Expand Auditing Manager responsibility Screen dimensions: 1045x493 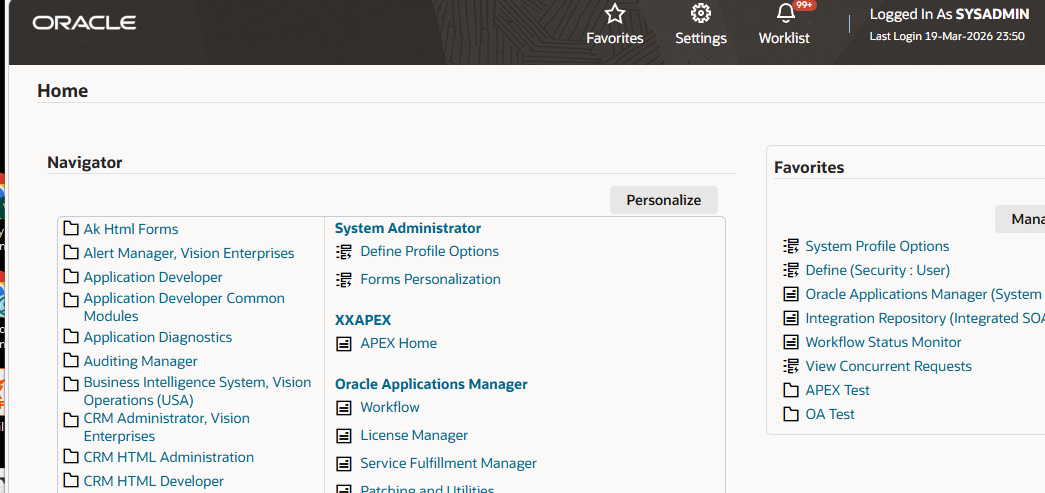pos(141,361)
